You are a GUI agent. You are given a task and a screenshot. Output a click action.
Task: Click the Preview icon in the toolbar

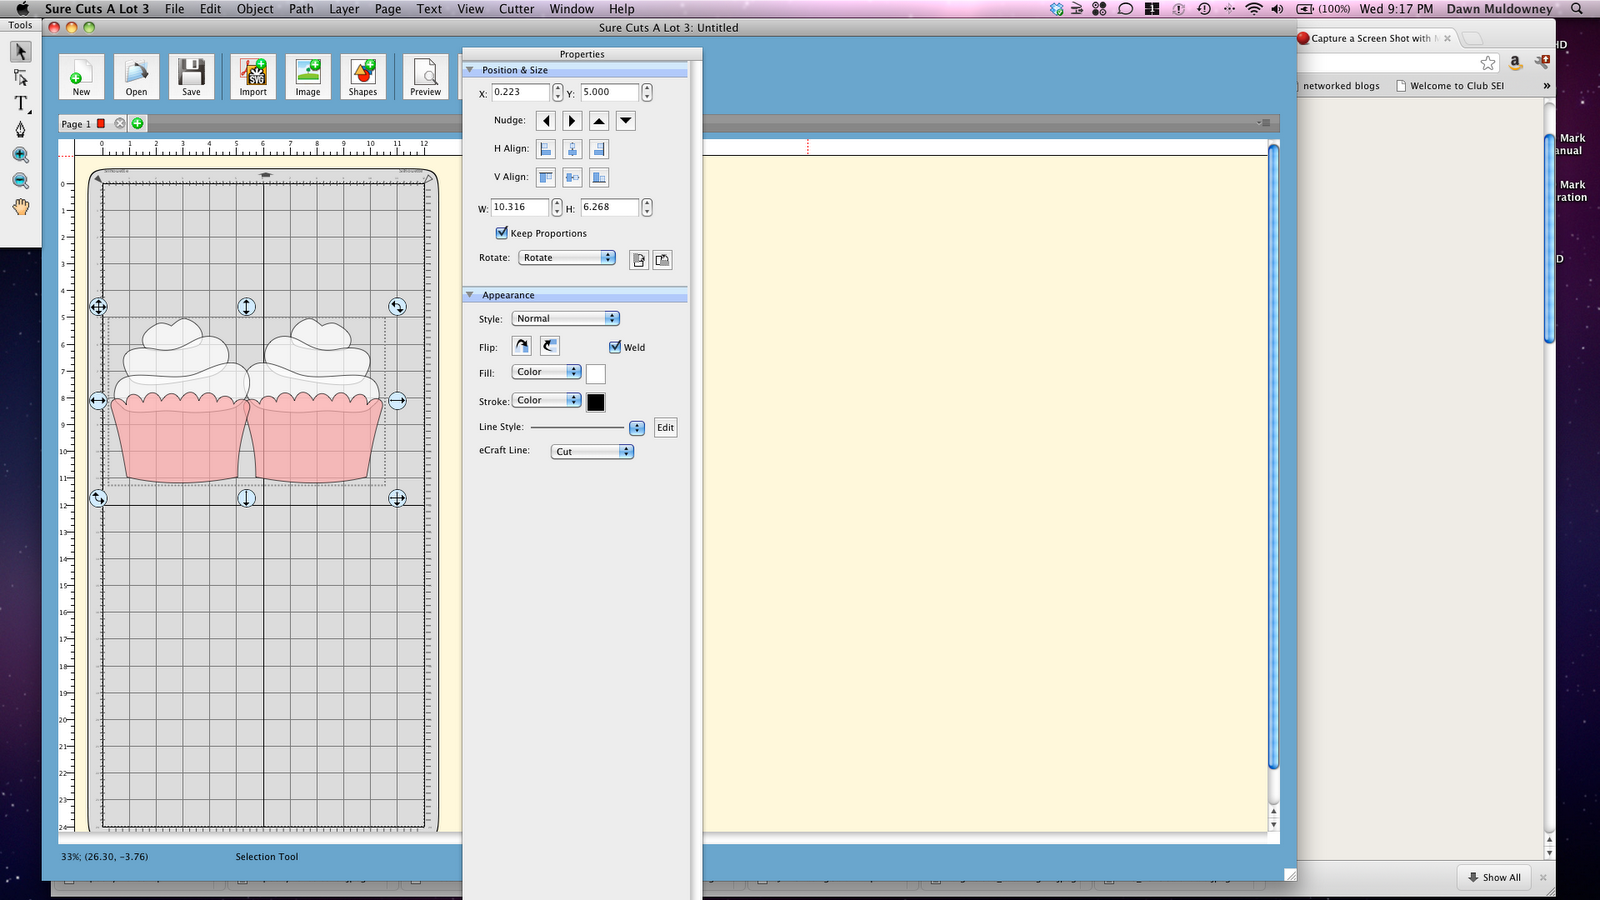coord(425,75)
